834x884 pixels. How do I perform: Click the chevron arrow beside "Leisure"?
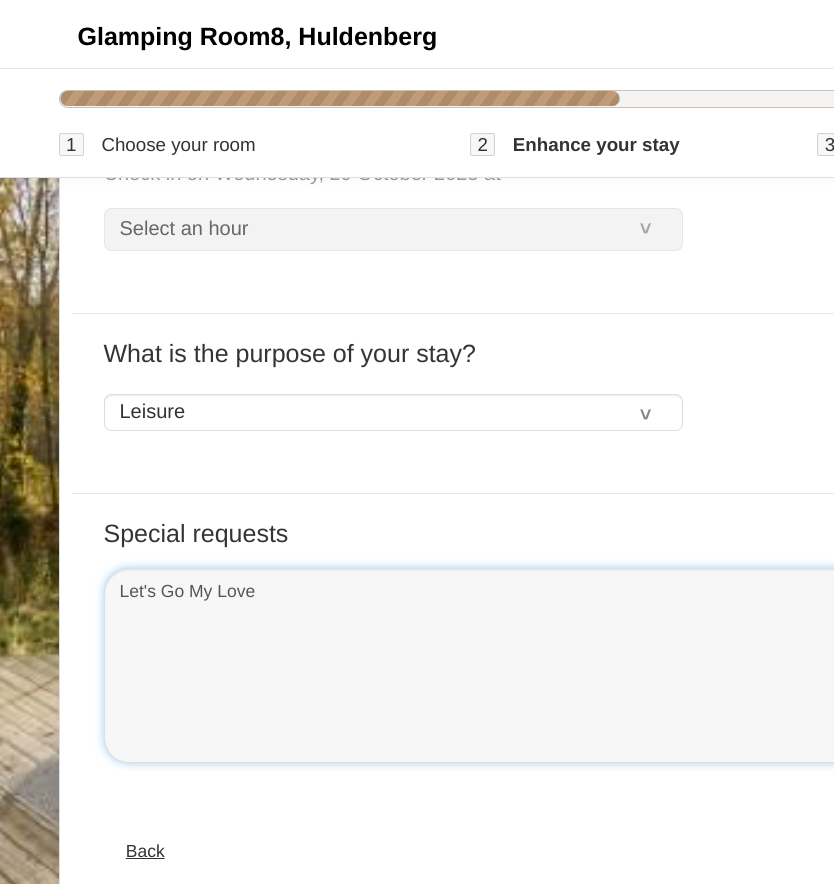point(645,413)
